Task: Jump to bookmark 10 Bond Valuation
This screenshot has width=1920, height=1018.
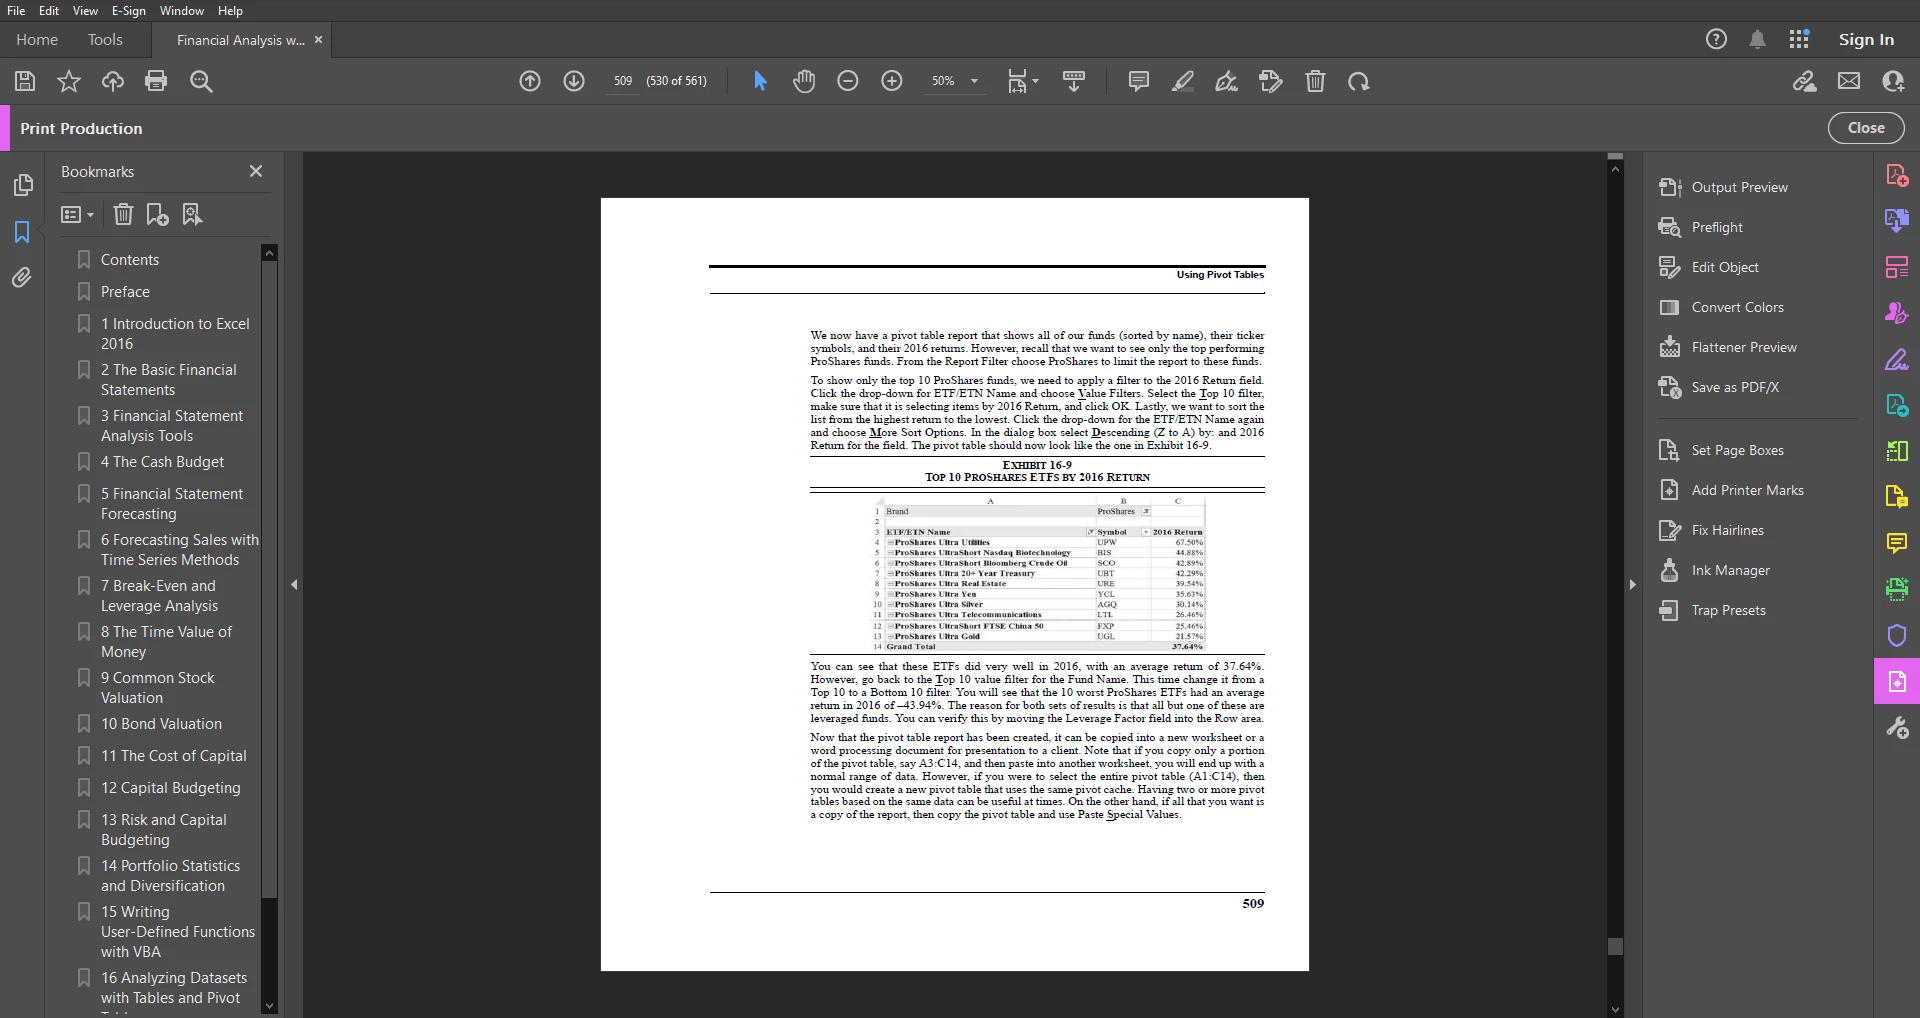Action: (x=161, y=724)
